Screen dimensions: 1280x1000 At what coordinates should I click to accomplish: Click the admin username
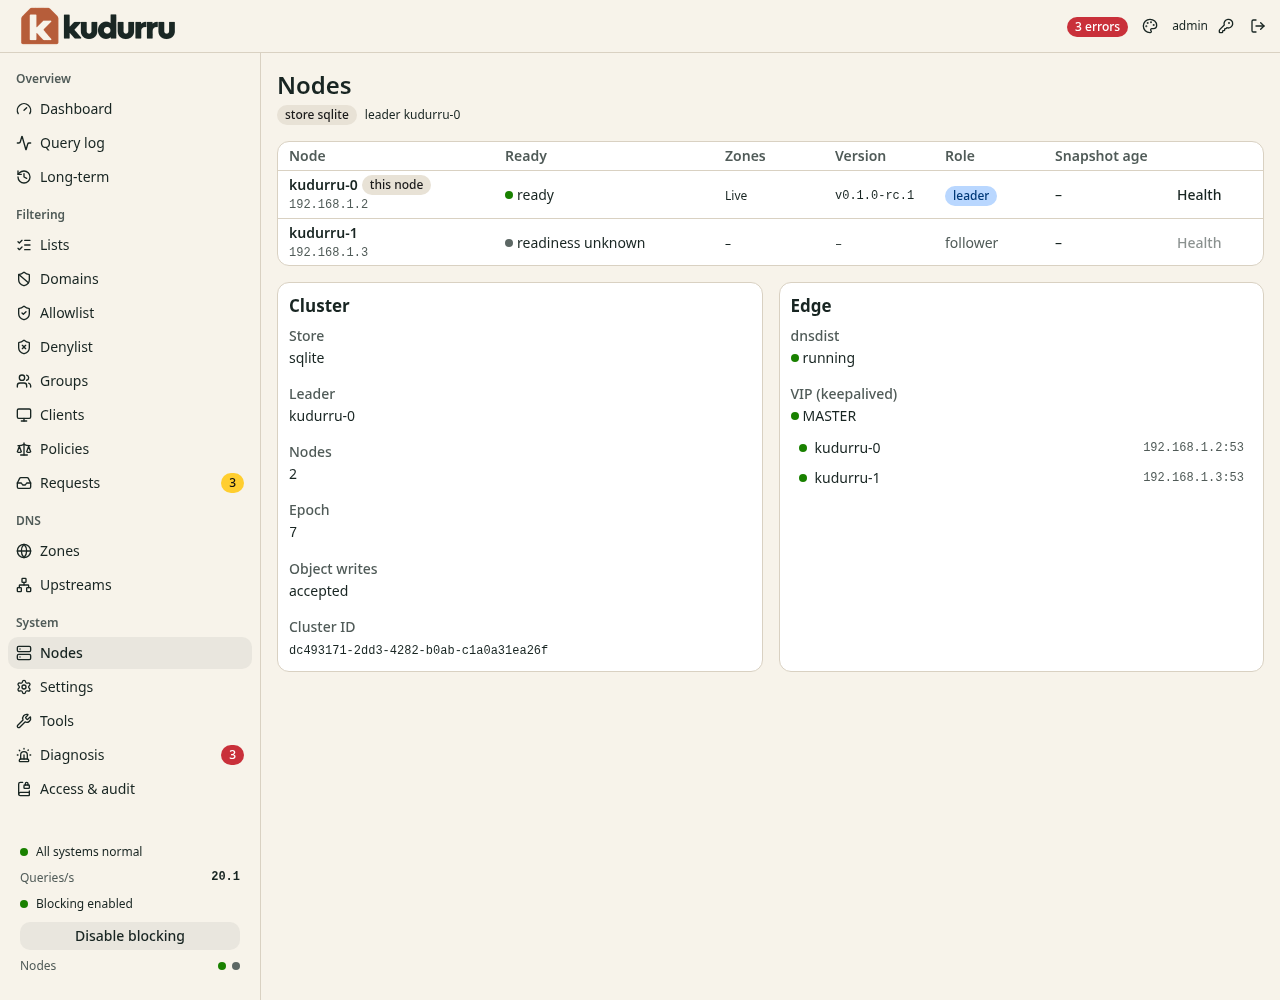(x=1190, y=26)
